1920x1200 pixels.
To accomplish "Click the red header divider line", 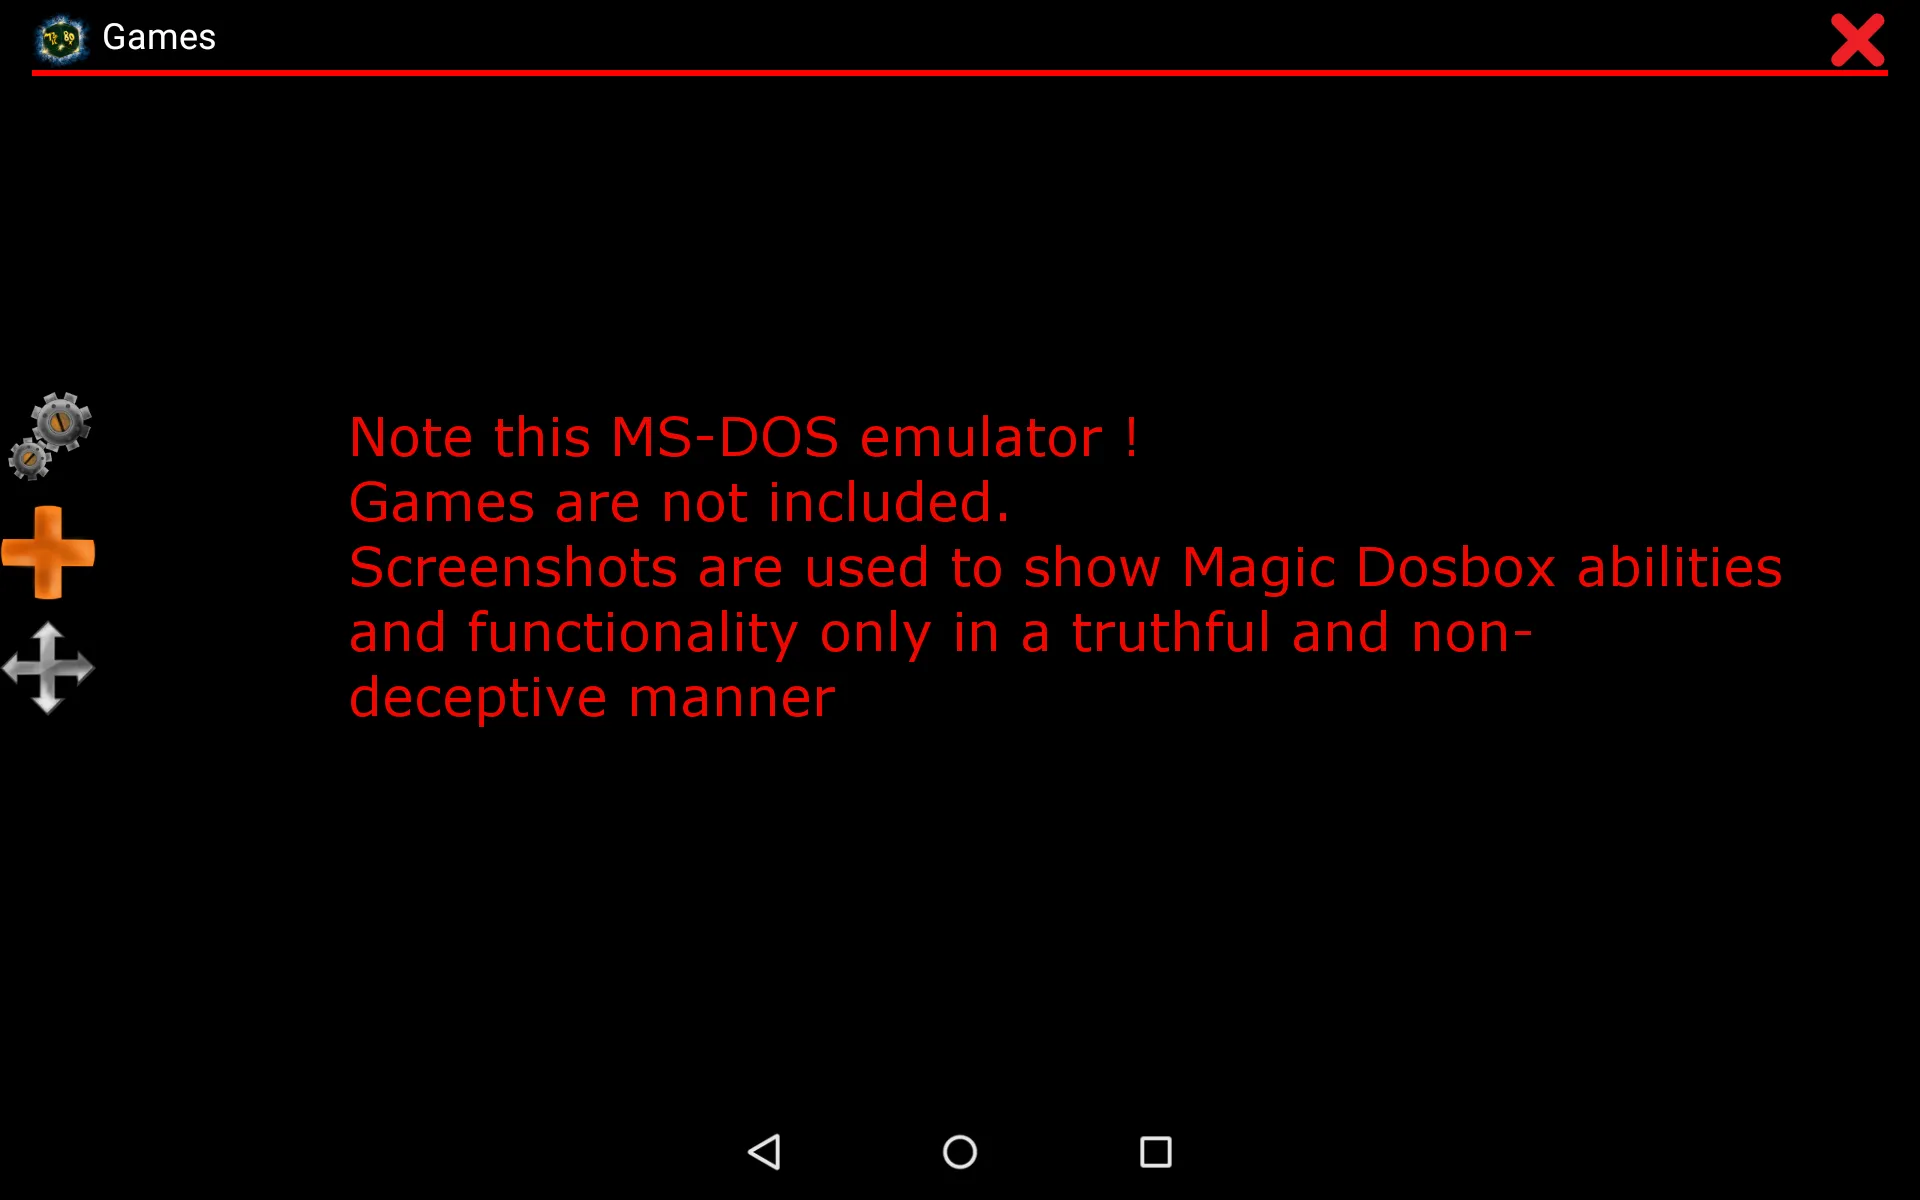I will pos(959,73).
